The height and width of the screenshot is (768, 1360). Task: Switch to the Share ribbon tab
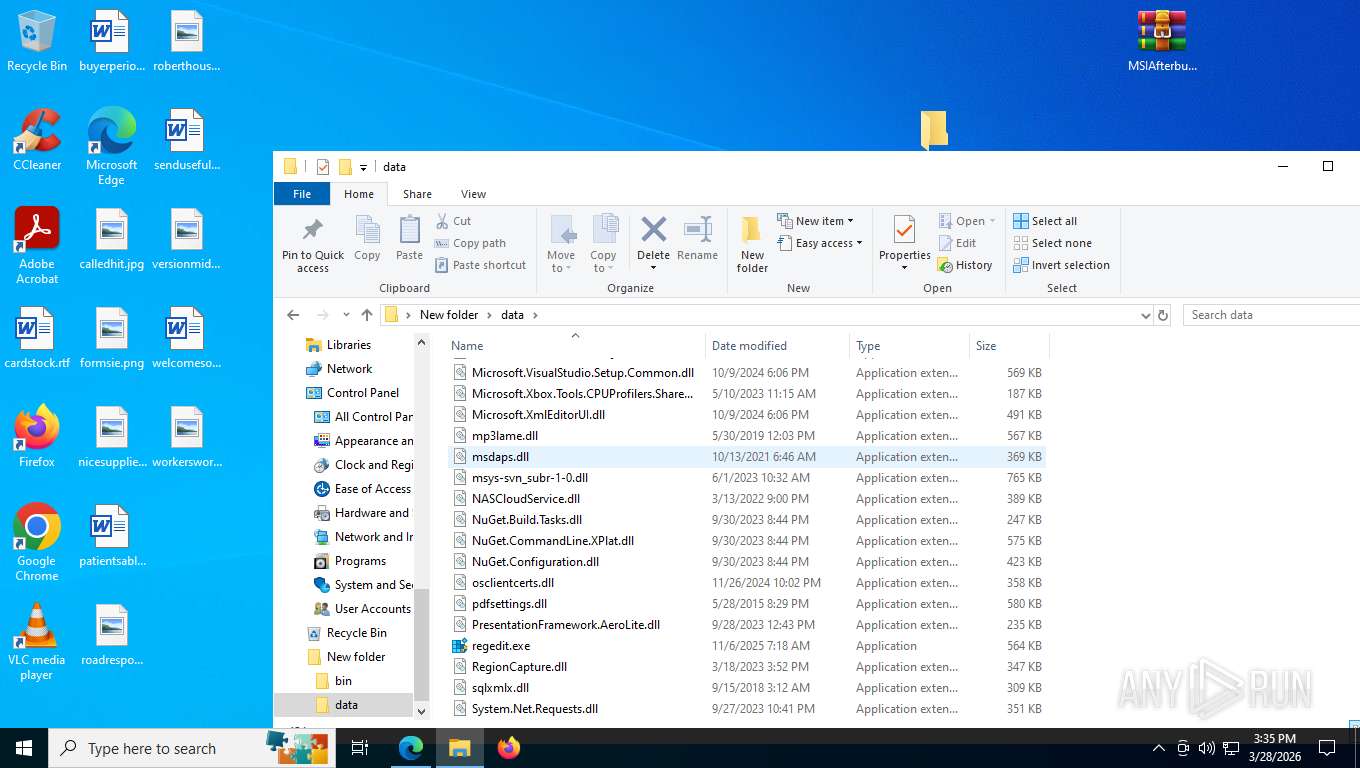click(x=417, y=194)
